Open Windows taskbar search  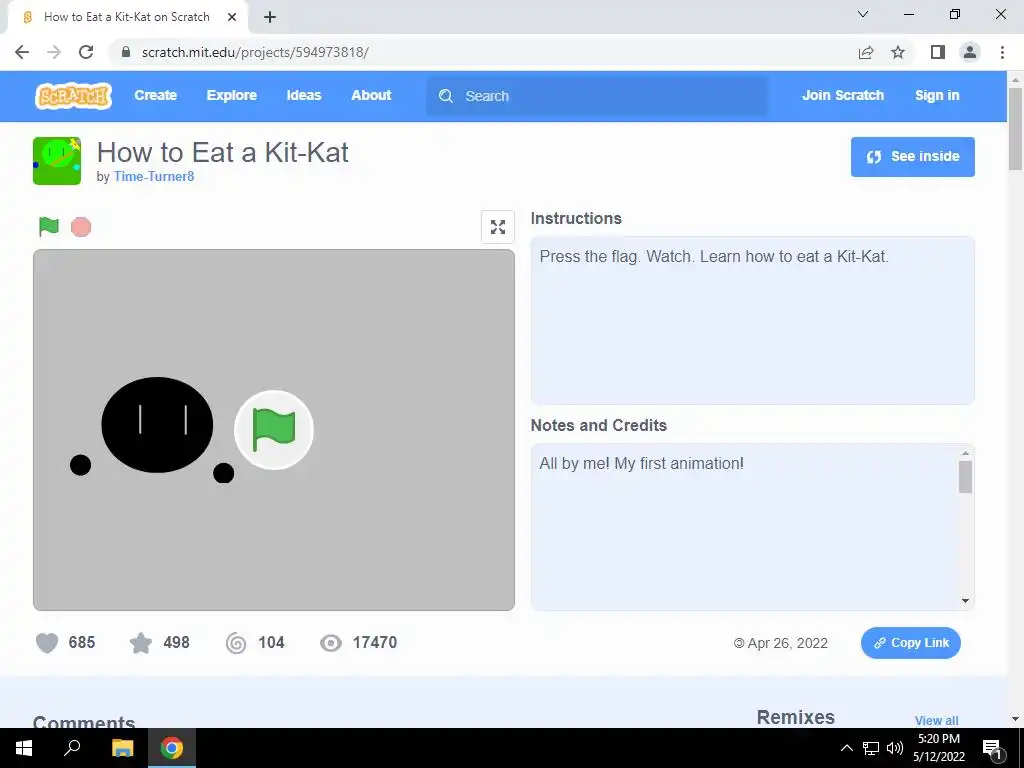[x=72, y=748]
